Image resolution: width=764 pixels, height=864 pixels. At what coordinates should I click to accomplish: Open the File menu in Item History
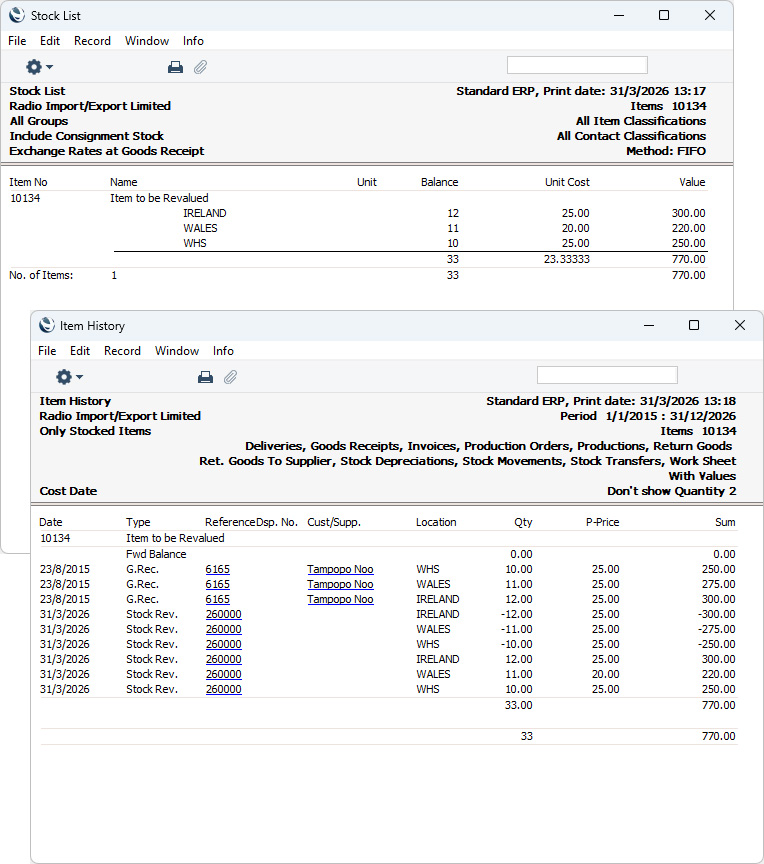[x=47, y=351]
